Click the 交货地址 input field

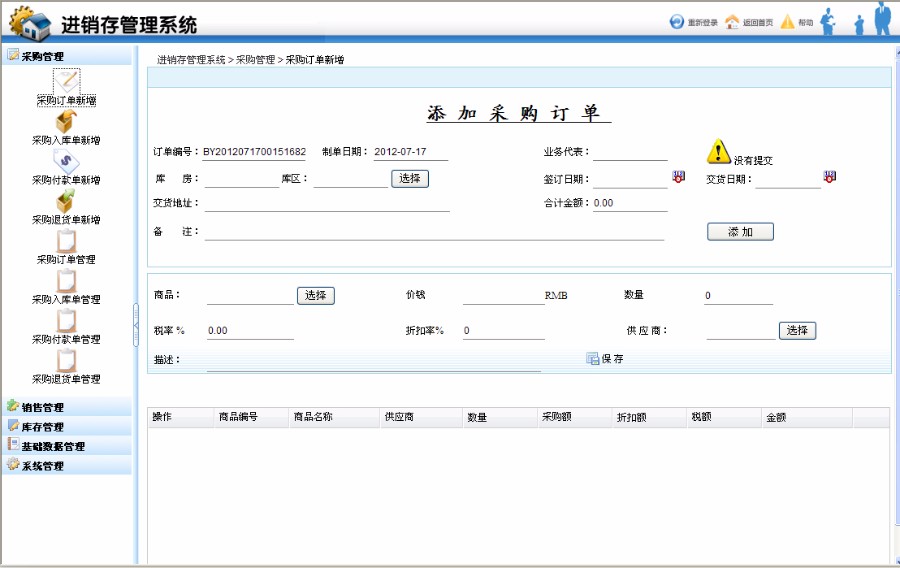(x=327, y=204)
